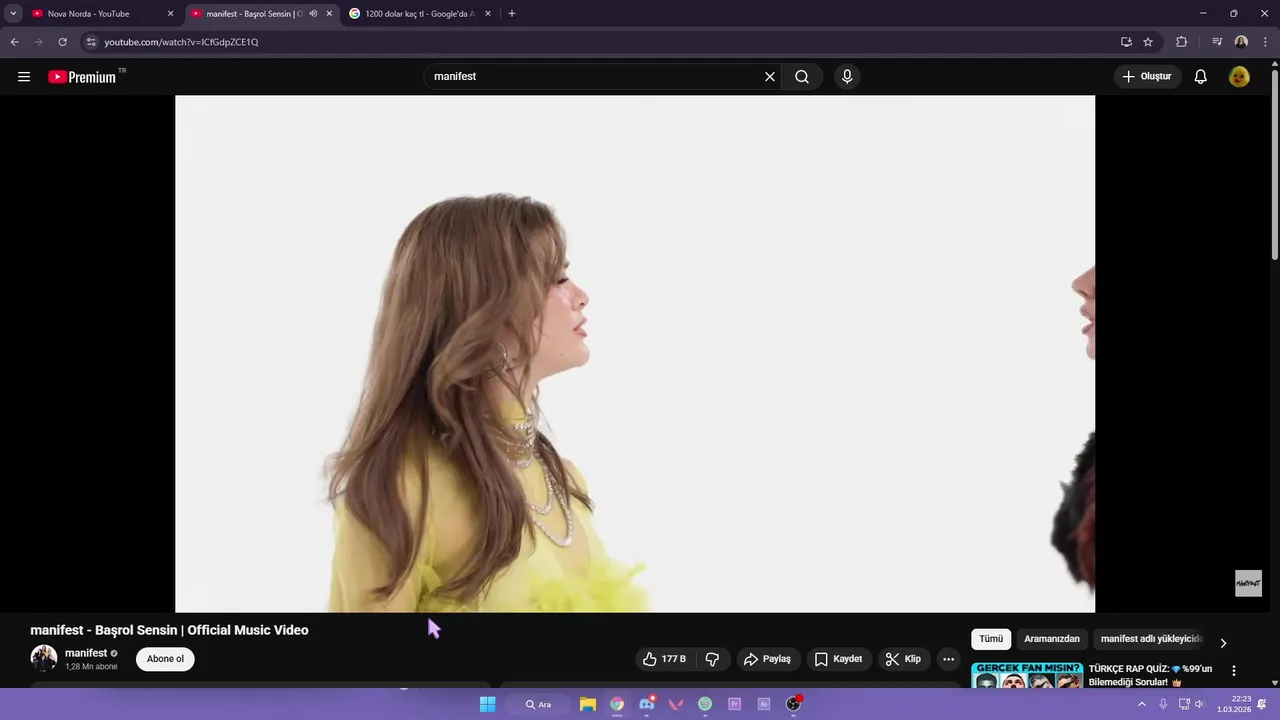Viewport: 1280px width, 720px height.
Task: Click the Oluştur create button
Action: 1147,77
